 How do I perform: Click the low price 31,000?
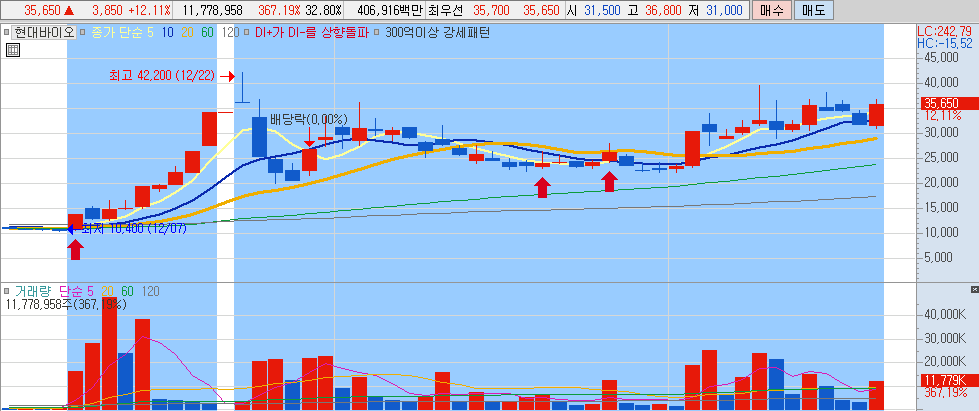(724, 11)
